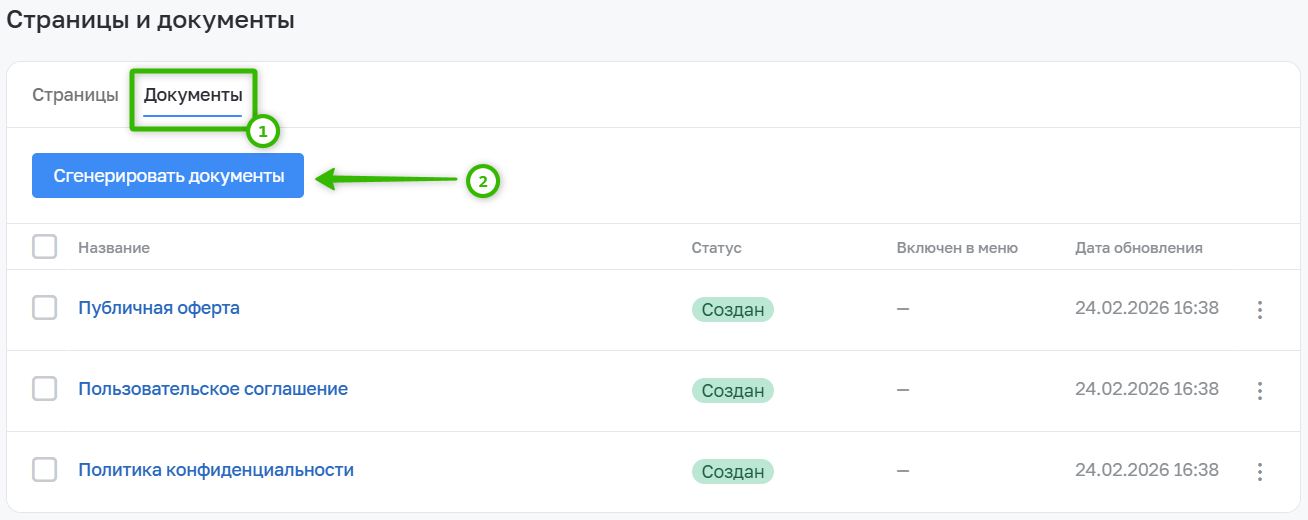Switch to the Страницы tab
The width and height of the screenshot is (1308, 520).
(75, 96)
